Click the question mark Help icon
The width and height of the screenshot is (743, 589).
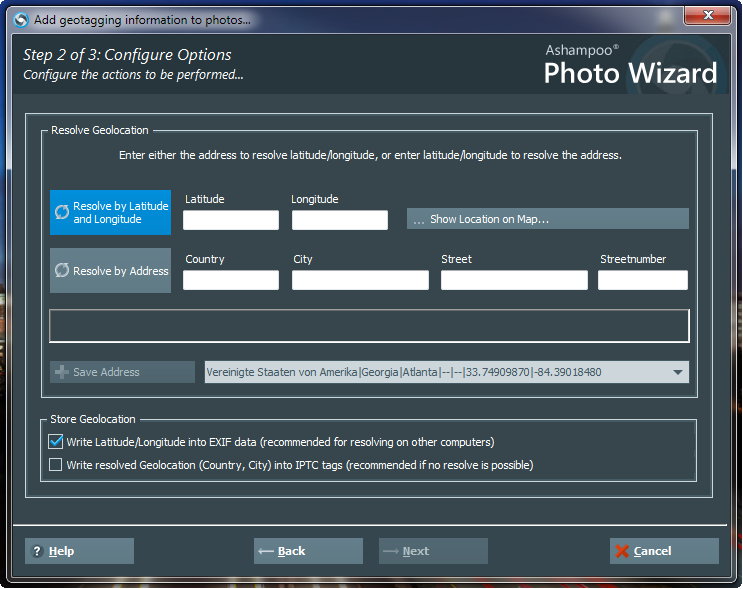[37, 551]
